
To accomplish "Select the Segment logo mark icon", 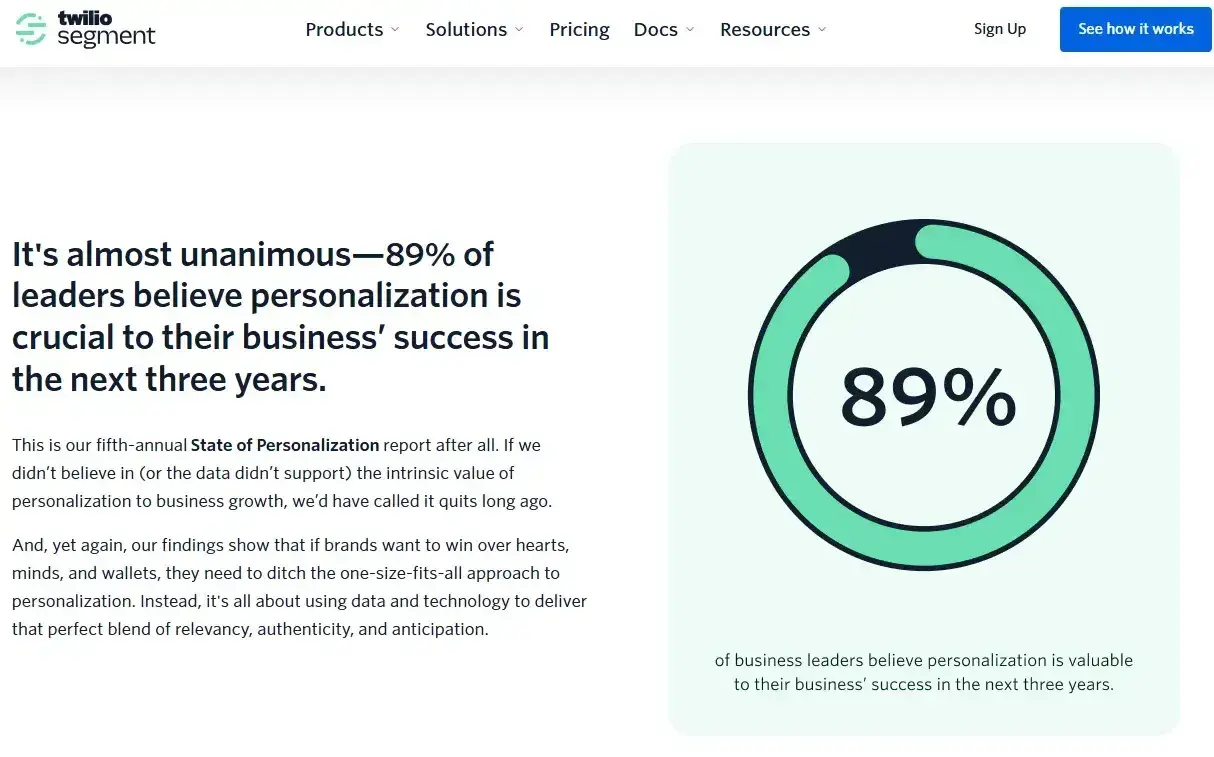I will 34,30.
